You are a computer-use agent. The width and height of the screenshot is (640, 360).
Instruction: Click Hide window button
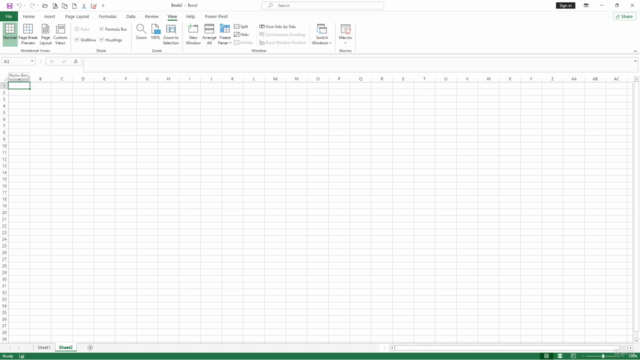[241, 35]
